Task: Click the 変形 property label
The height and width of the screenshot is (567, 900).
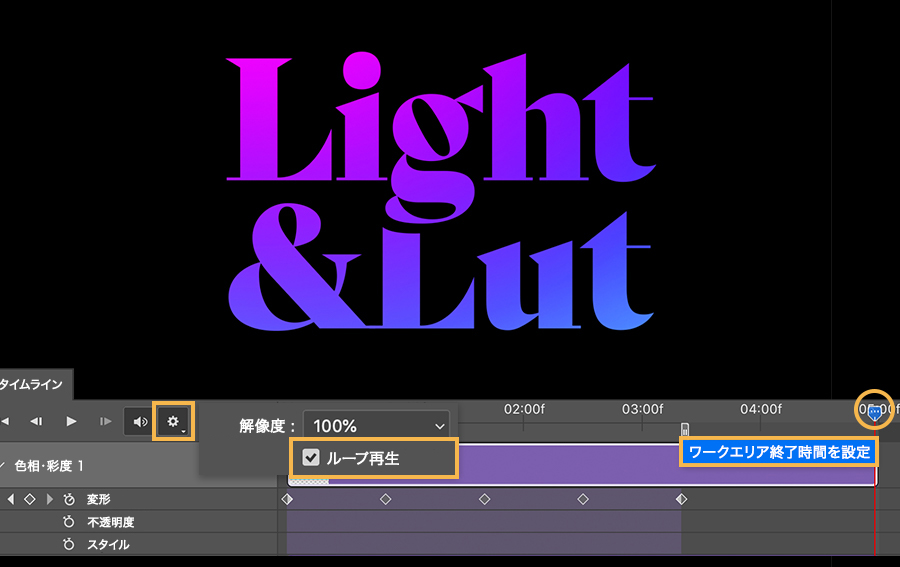Action: 99,499
